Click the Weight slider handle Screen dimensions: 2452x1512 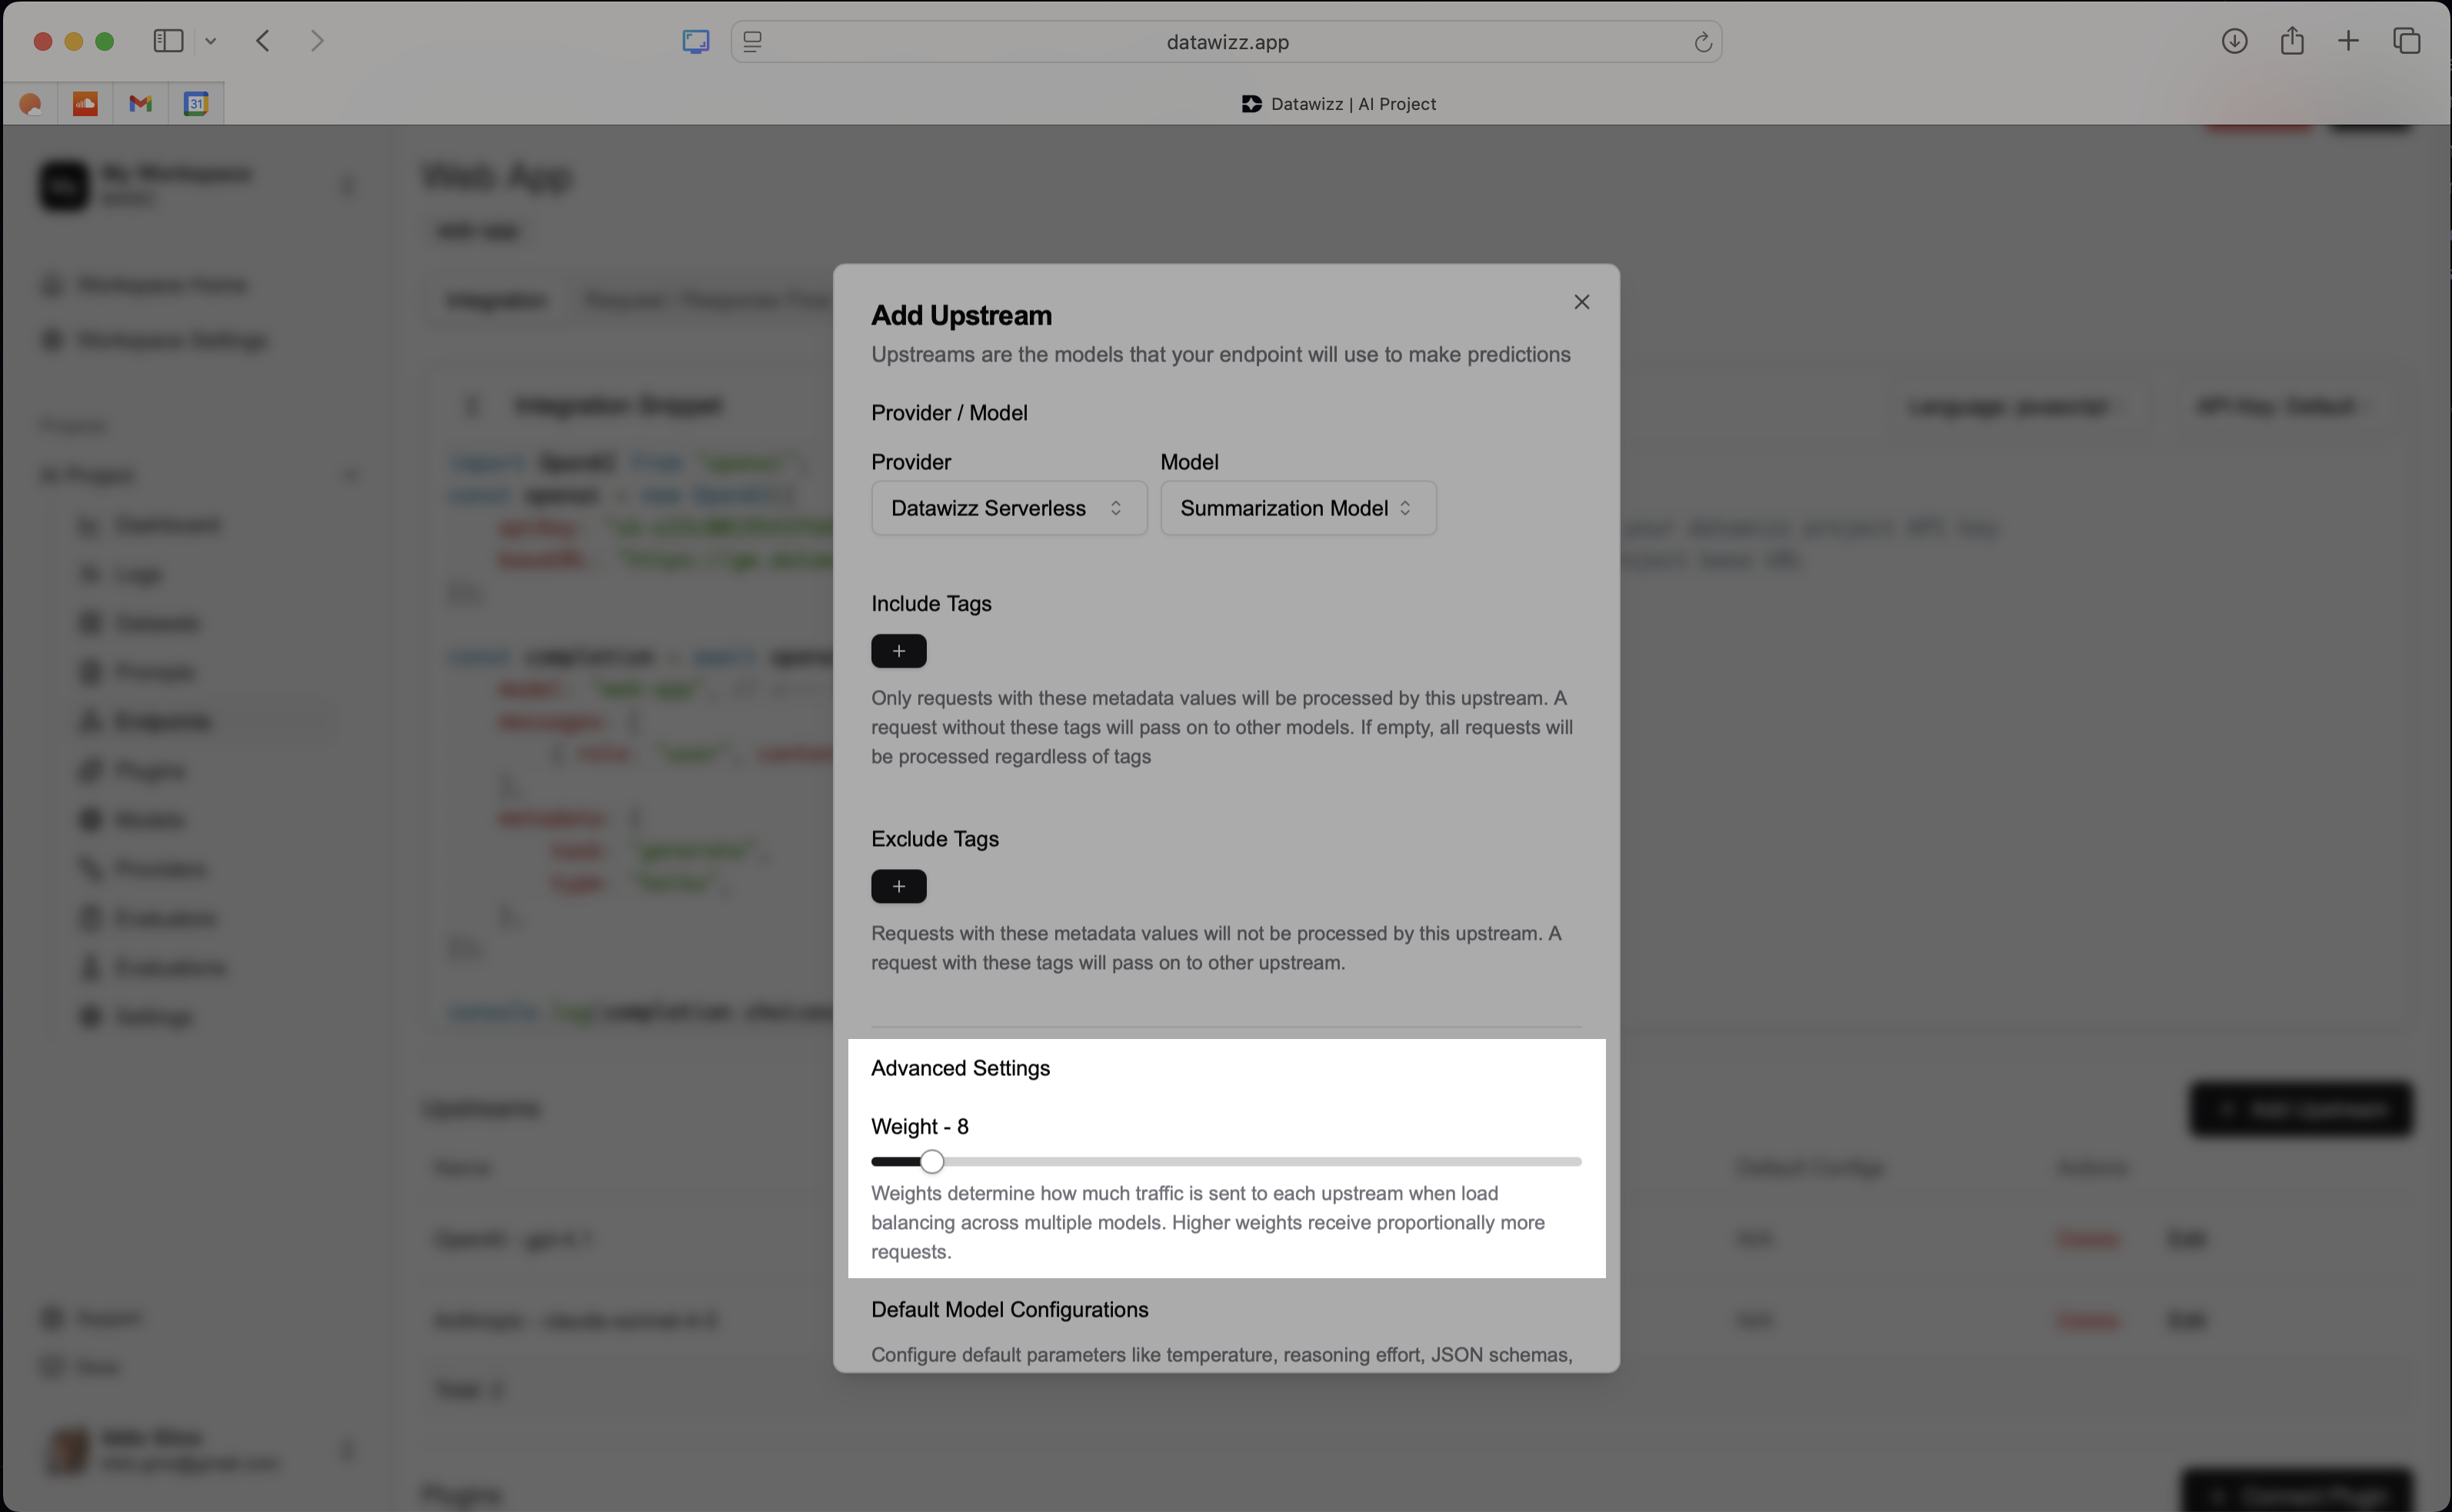coord(931,1161)
